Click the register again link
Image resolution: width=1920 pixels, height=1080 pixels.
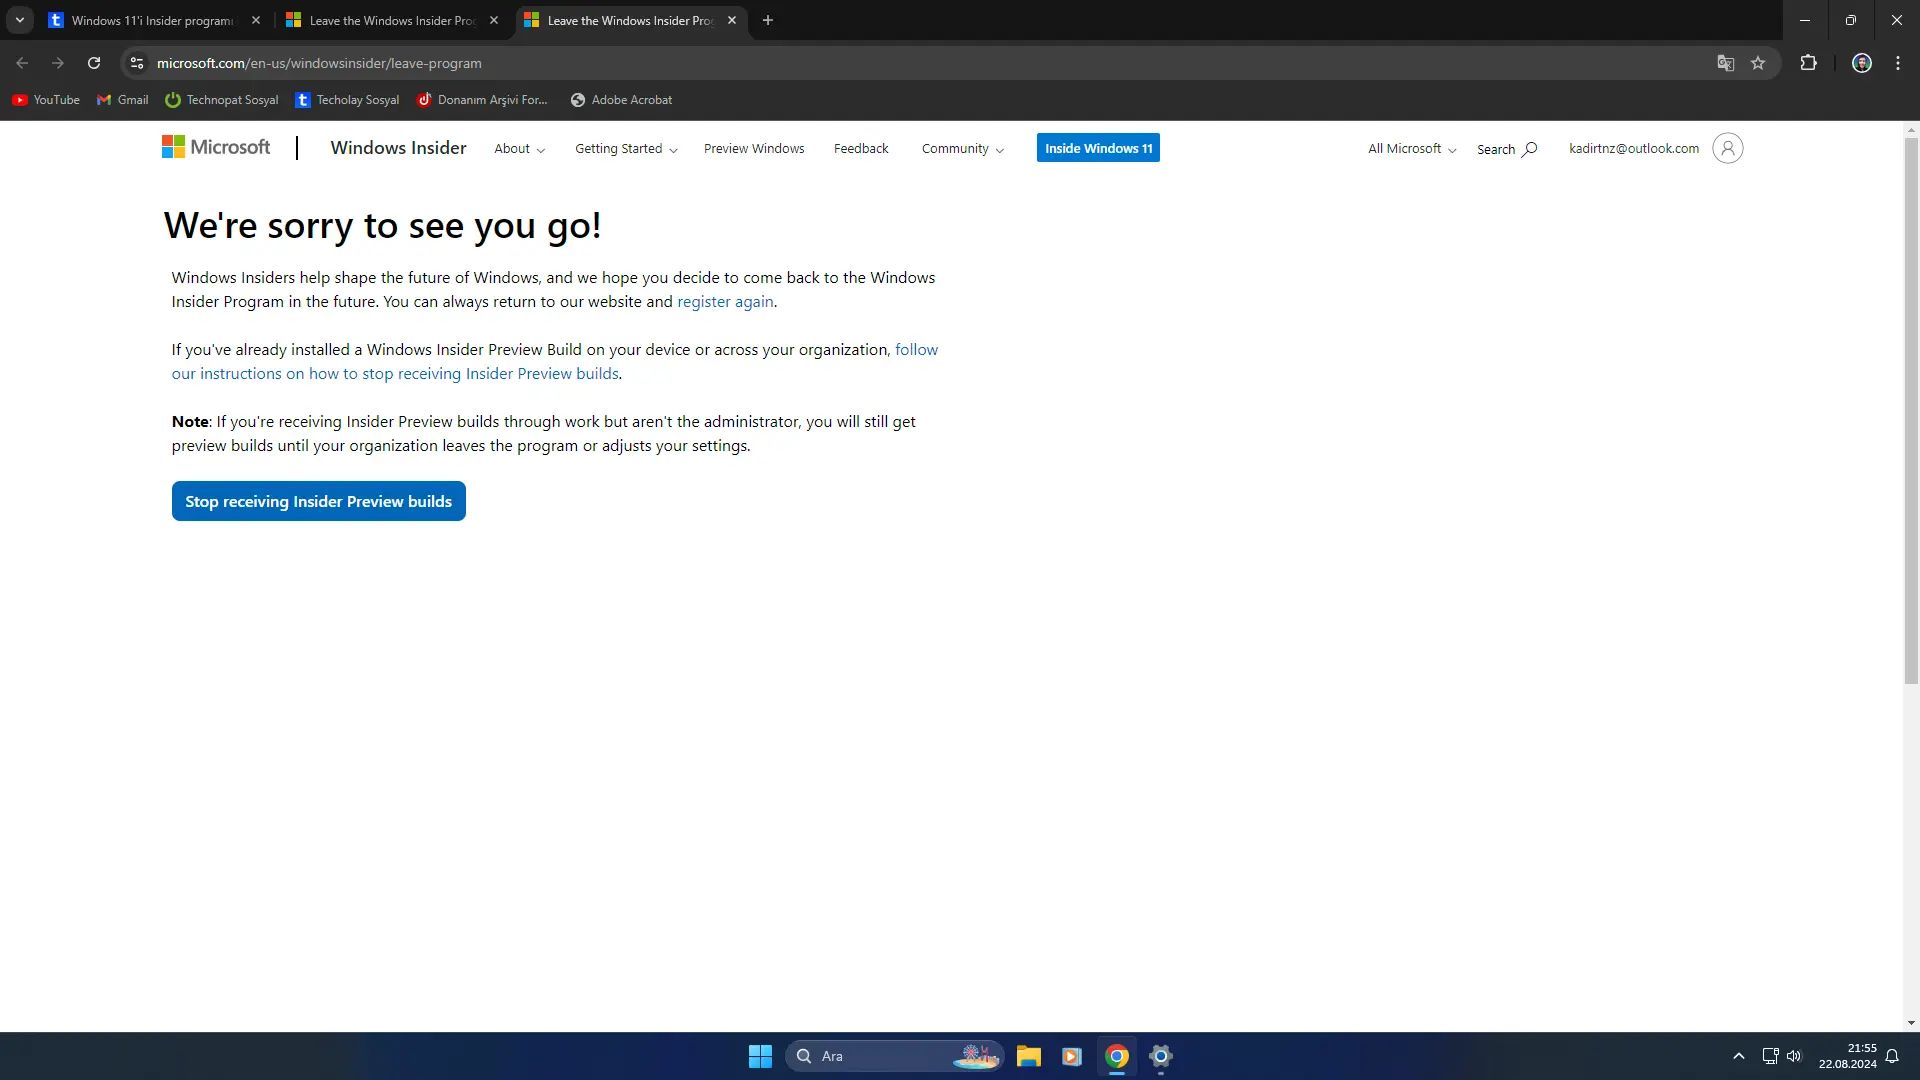(x=725, y=302)
